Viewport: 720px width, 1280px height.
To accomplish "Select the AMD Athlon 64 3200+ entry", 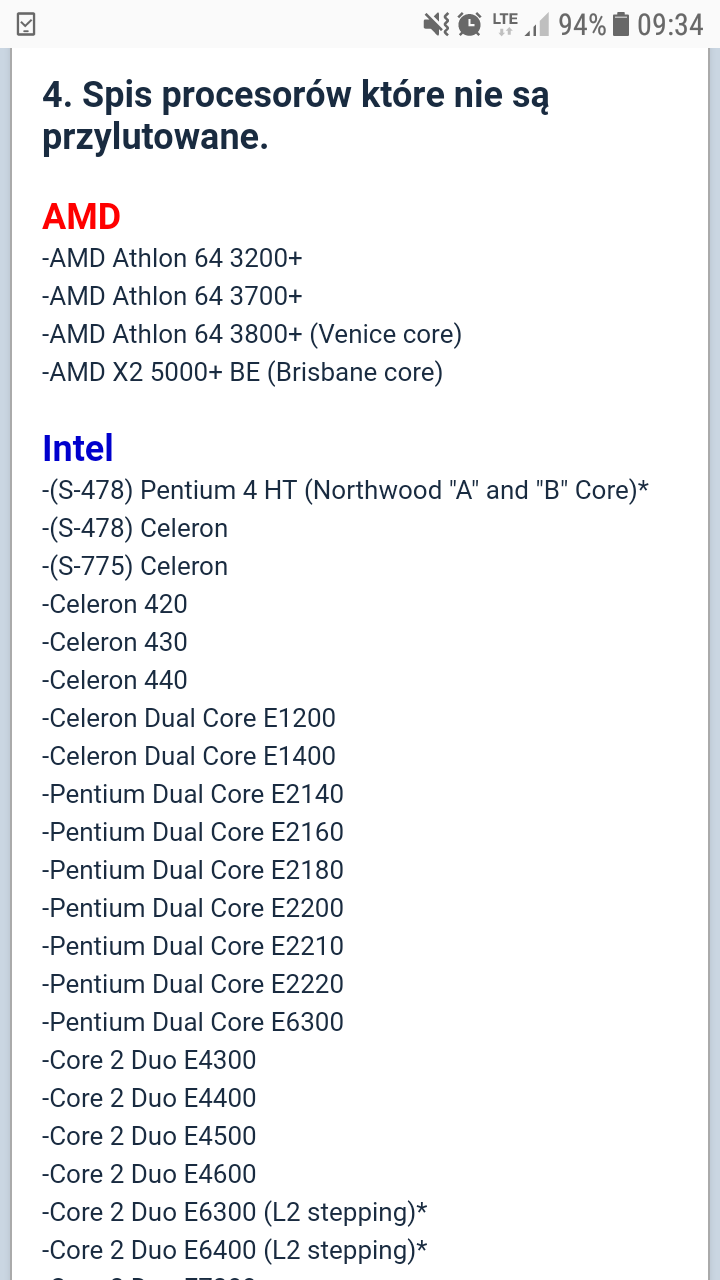I will [172, 258].
